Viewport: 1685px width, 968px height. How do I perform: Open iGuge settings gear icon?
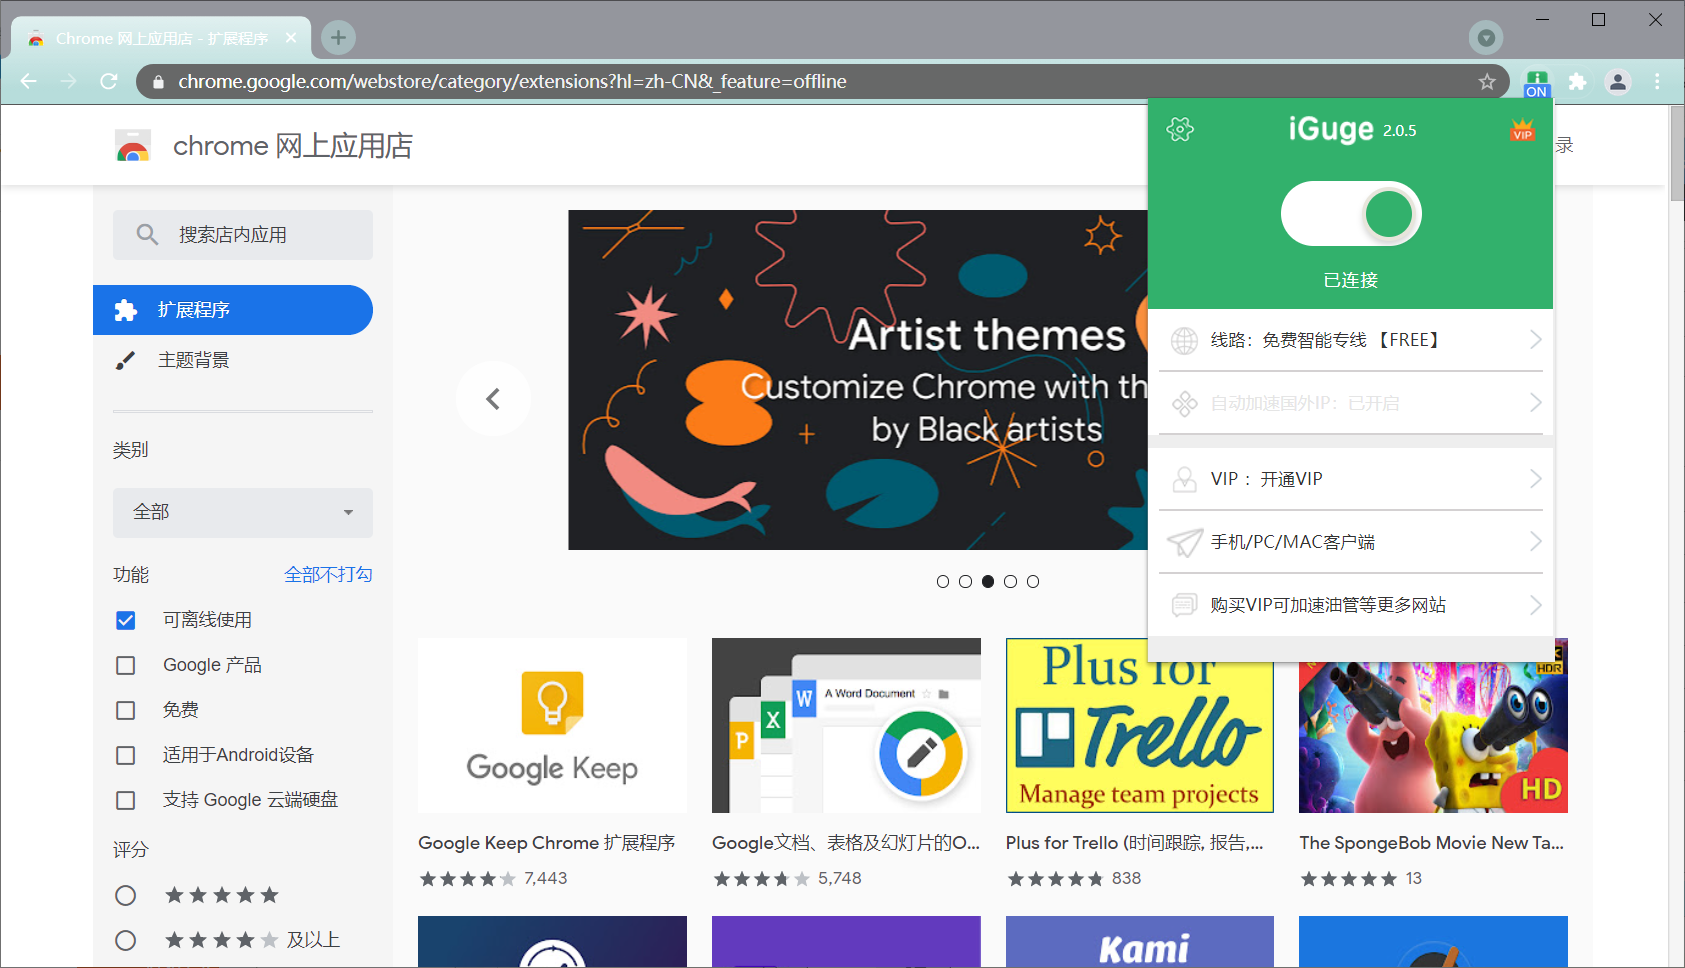[x=1180, y=129]
